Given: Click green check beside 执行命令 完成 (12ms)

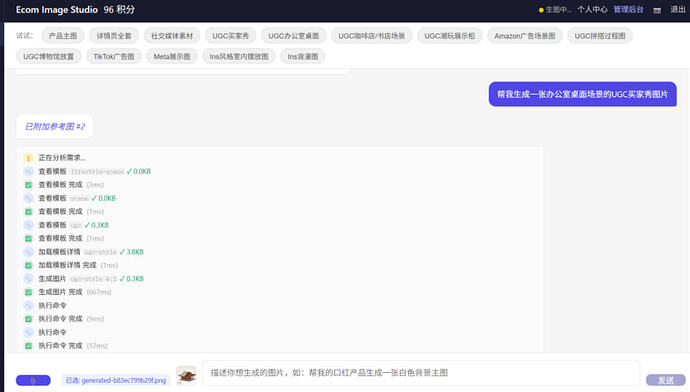Looking at the screenshot, I should [29, 346].
